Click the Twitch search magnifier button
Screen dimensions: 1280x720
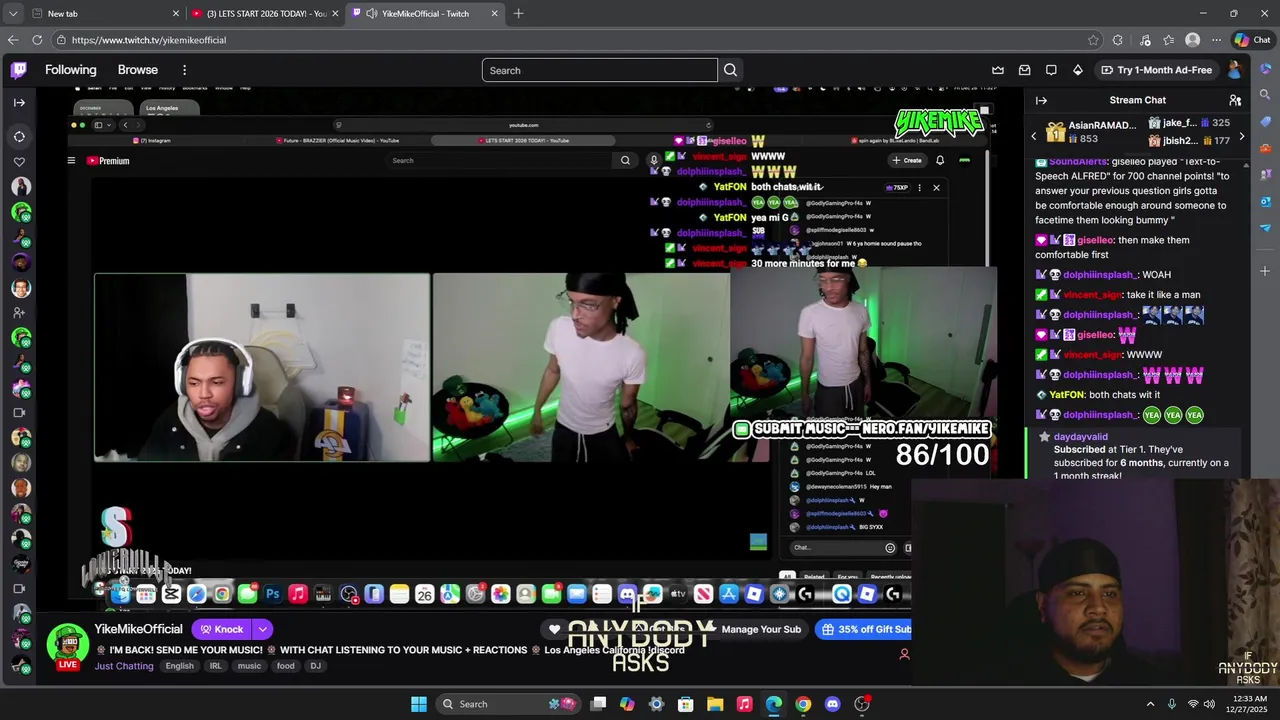731,70
